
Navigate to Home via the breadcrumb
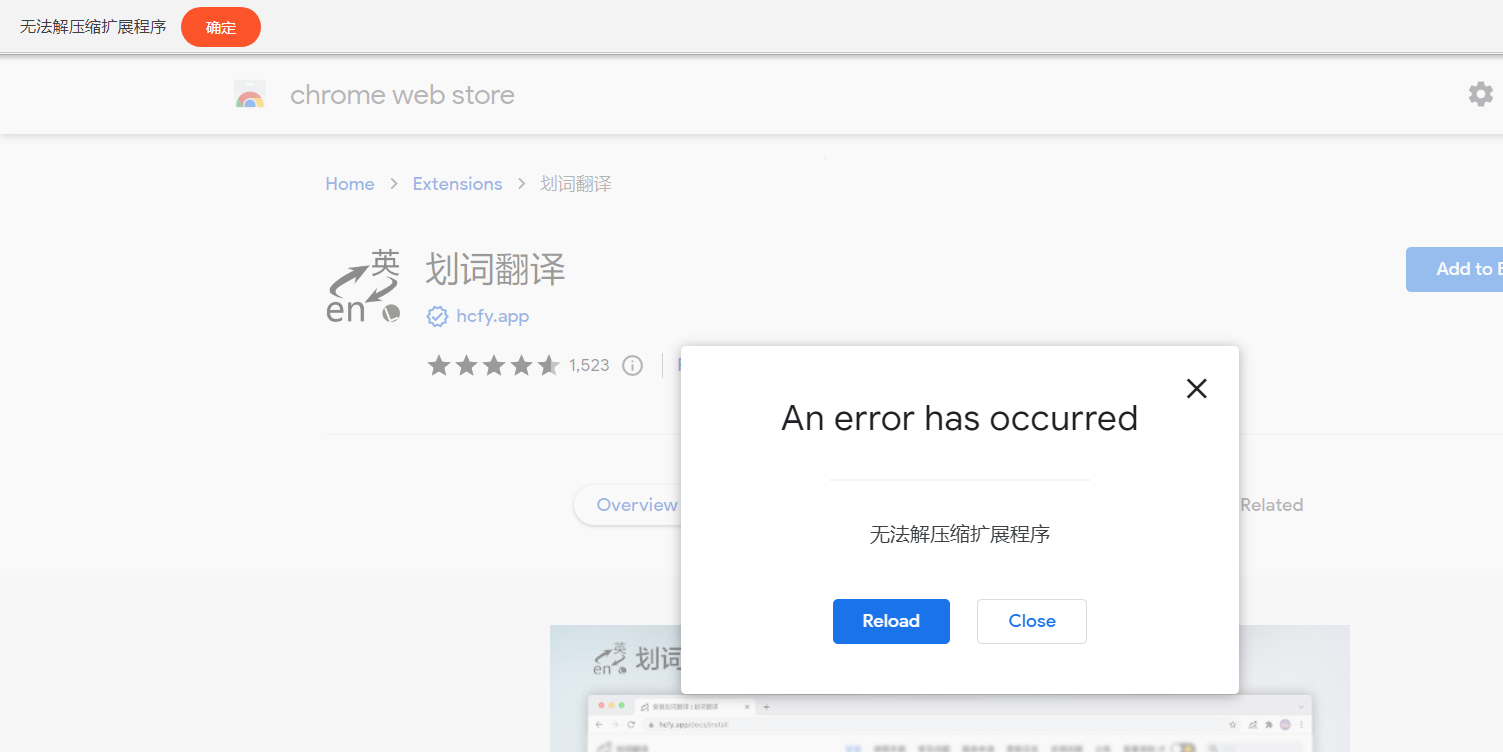349,184
